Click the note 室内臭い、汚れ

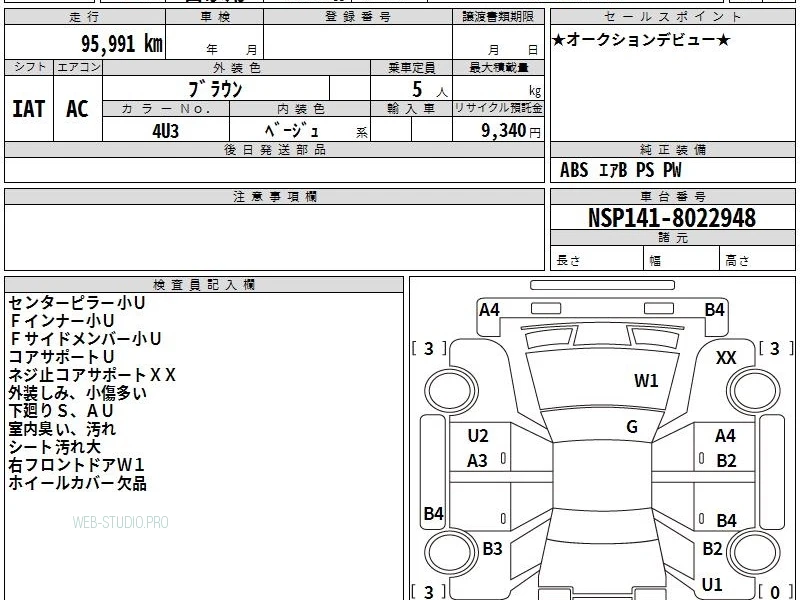(x=62, y=429)
